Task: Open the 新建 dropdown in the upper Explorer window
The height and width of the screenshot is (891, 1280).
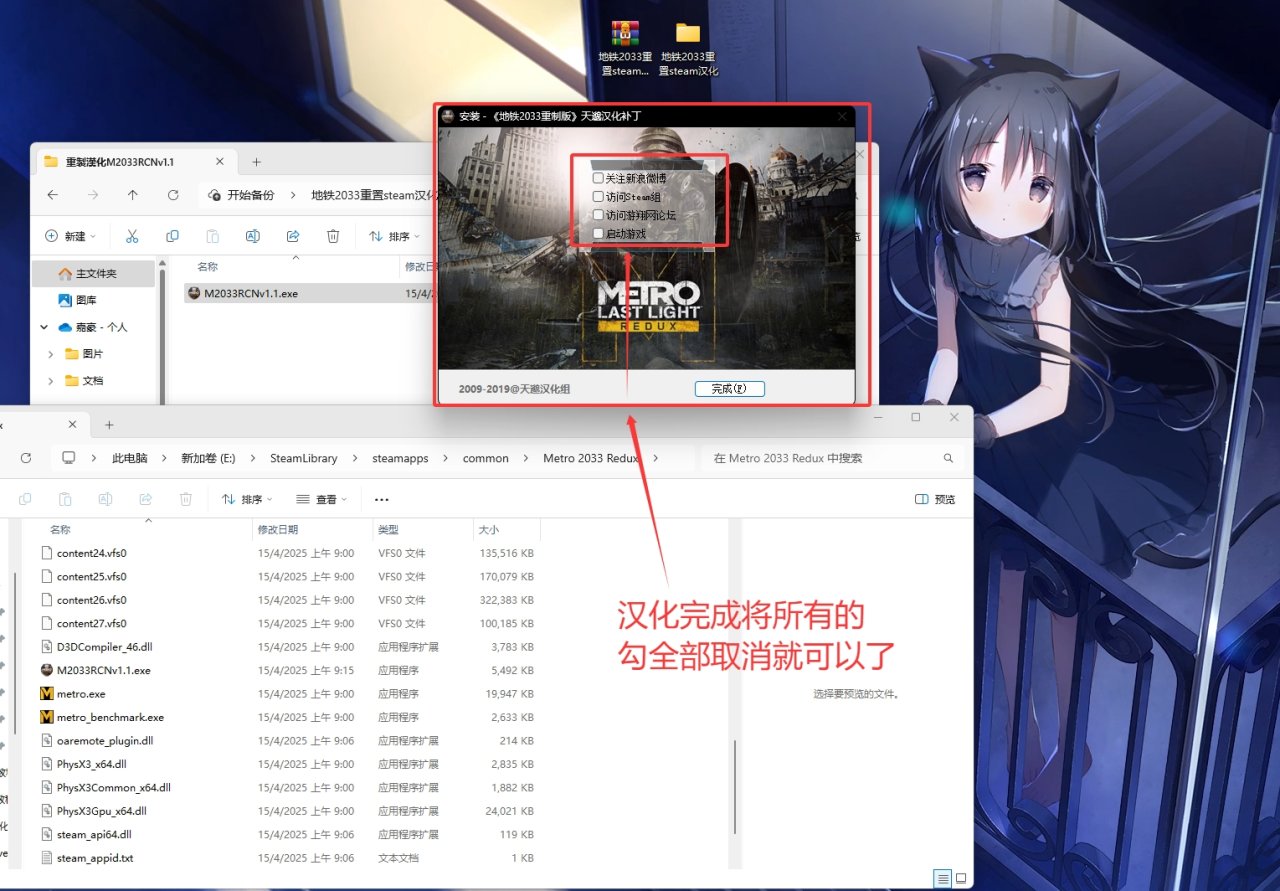Action: [x=70, y=236]
